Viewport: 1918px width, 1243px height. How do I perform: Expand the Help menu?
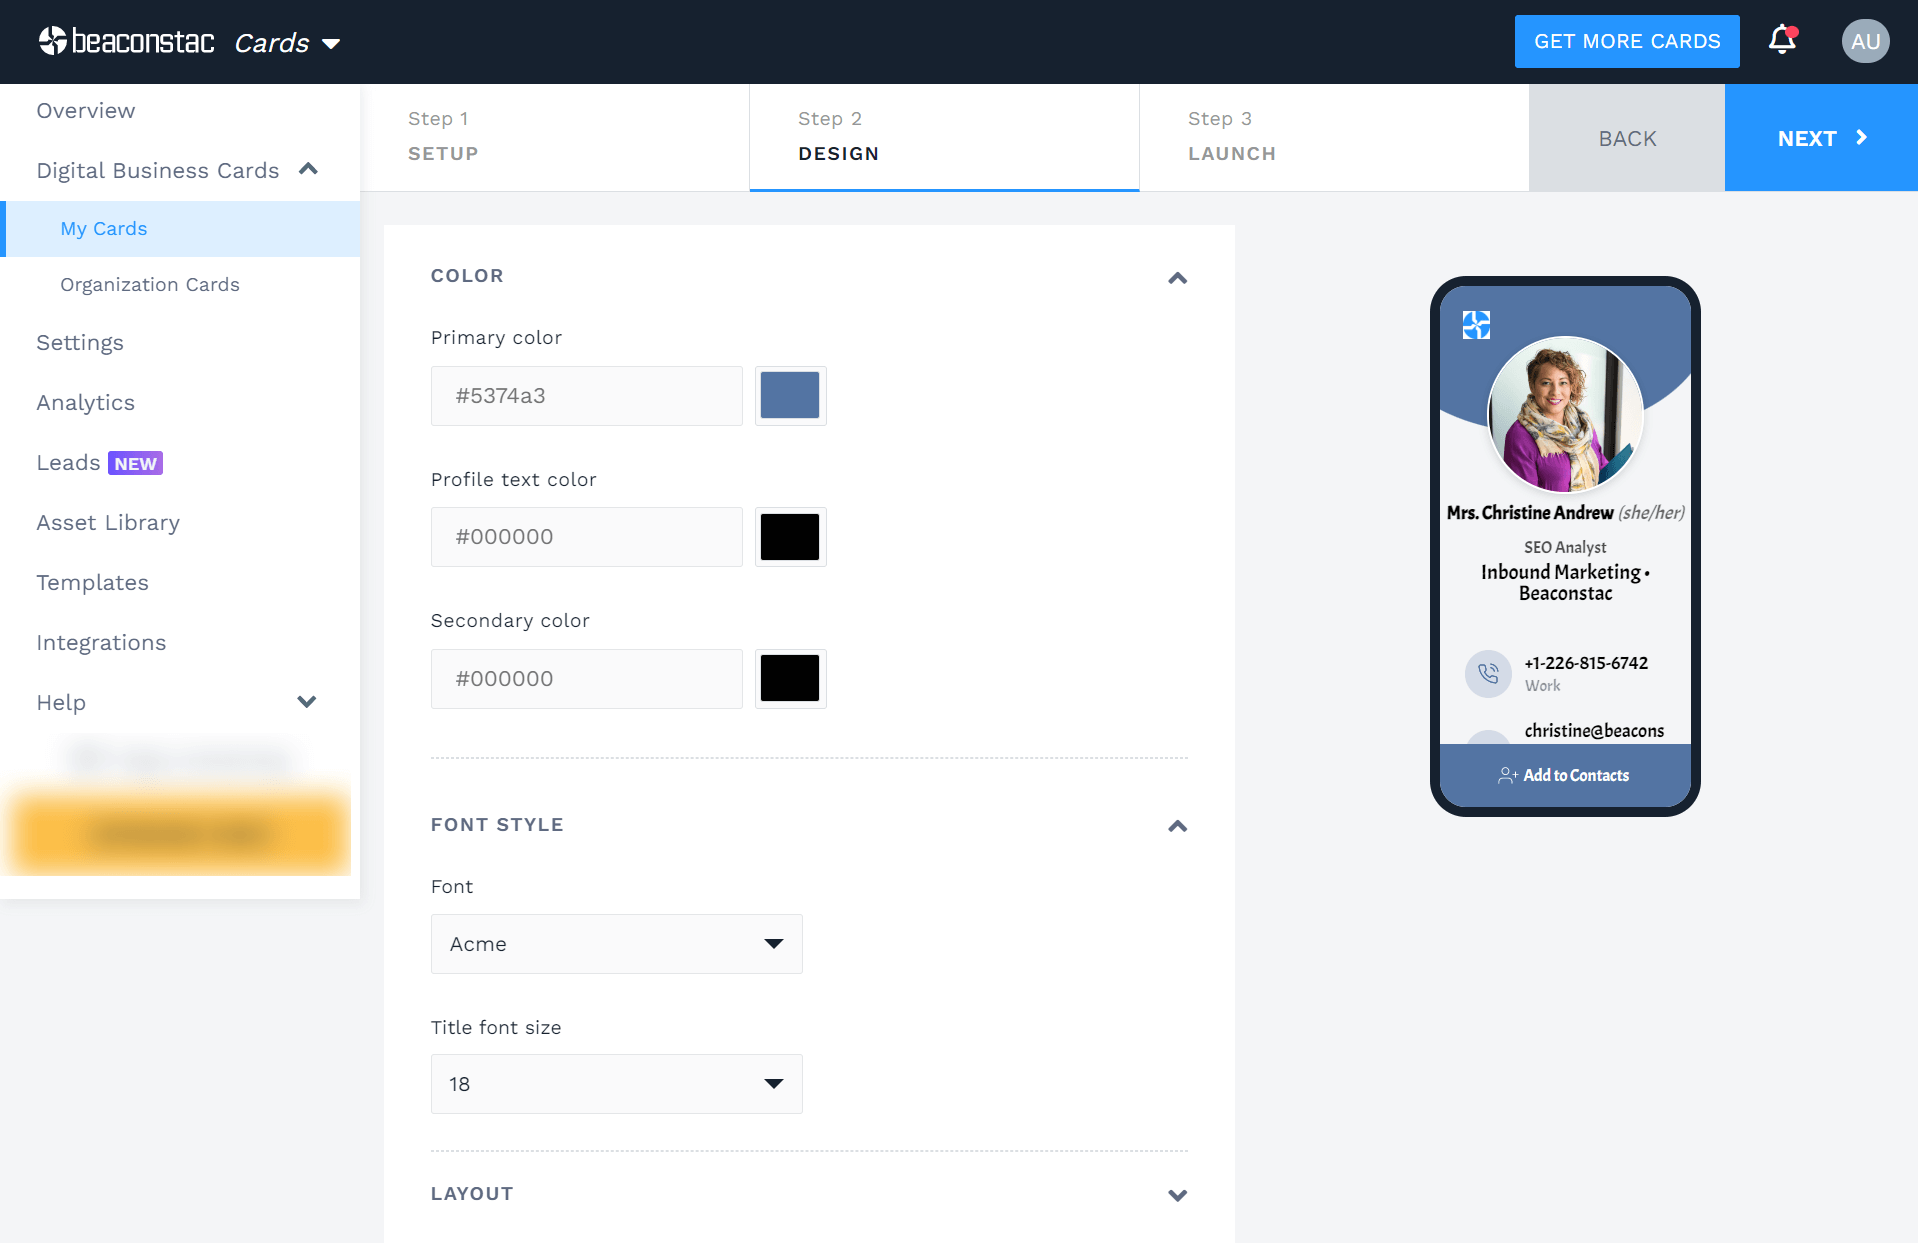pyautogui.click(x=307, y=702)
